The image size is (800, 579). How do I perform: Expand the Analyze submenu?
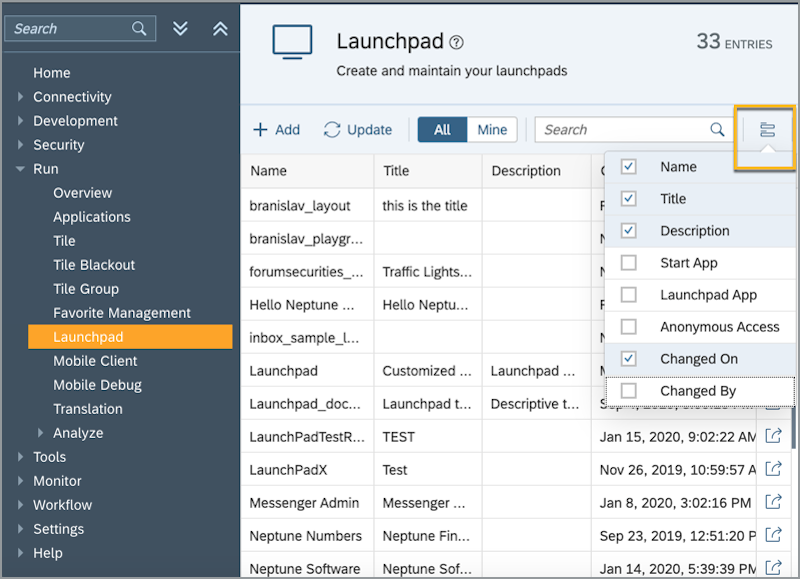pyautogui.click(x=41, y=433)
